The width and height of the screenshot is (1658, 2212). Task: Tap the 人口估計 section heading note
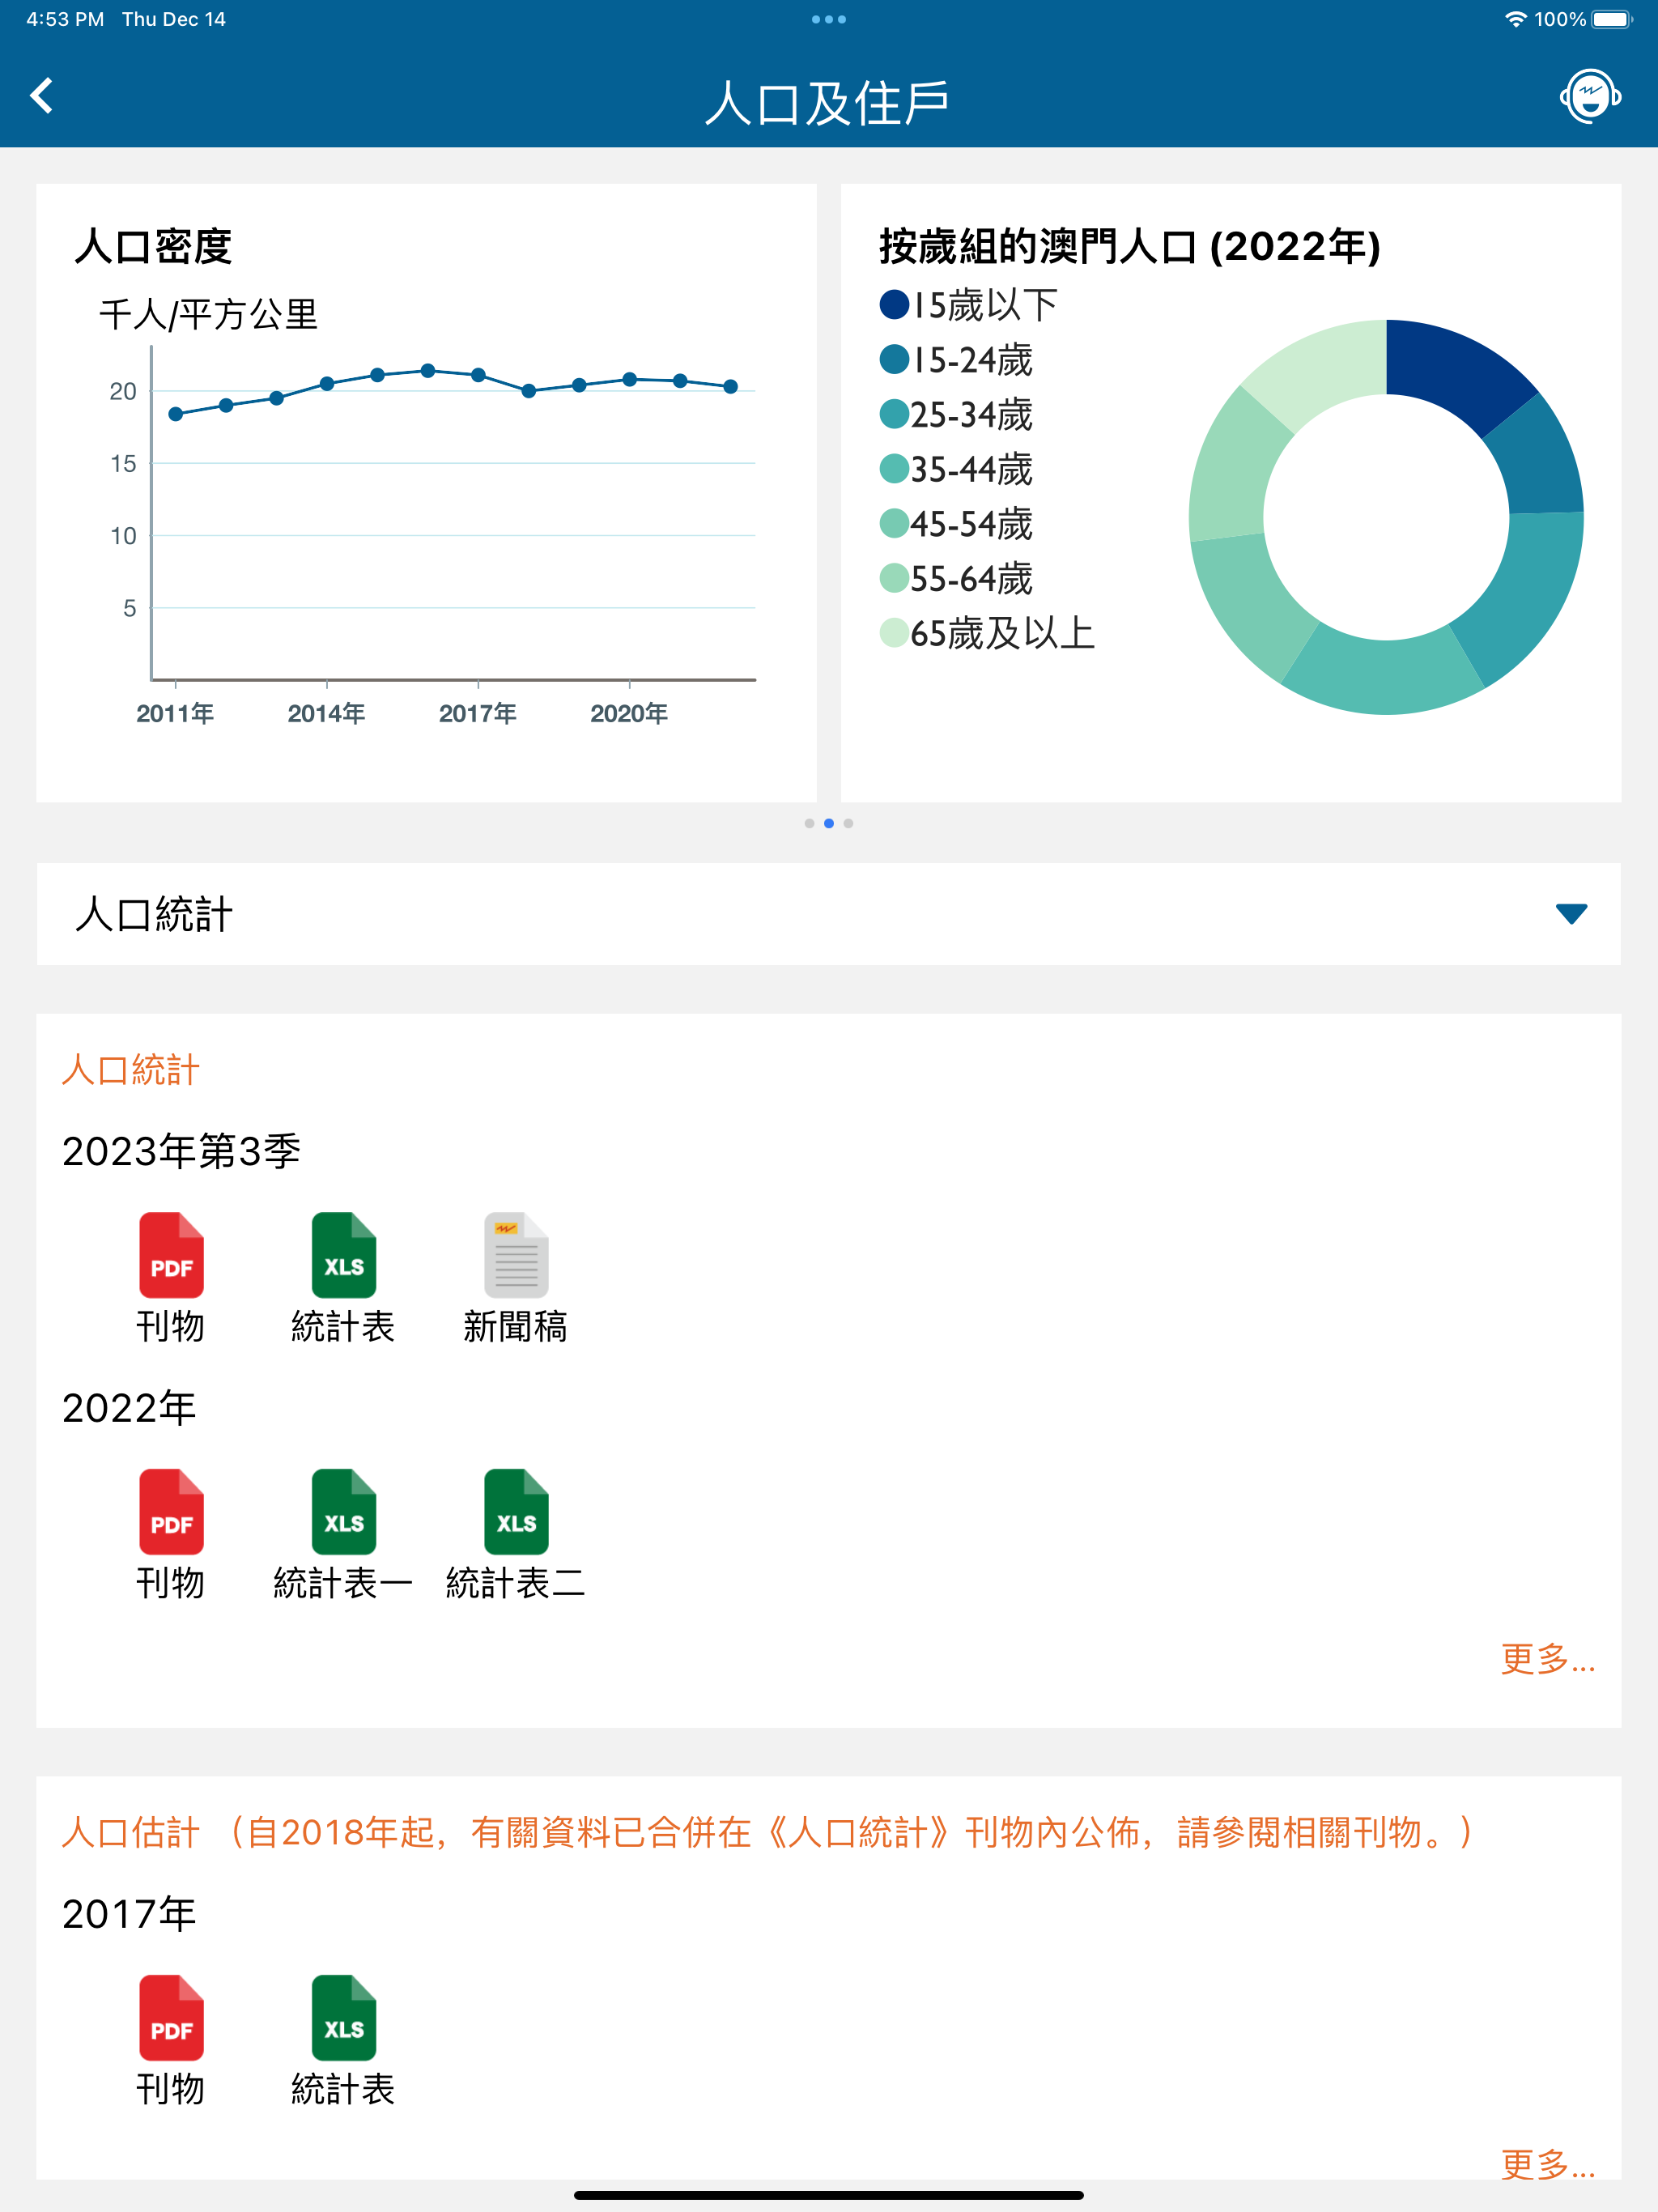tap(768, 1832)
